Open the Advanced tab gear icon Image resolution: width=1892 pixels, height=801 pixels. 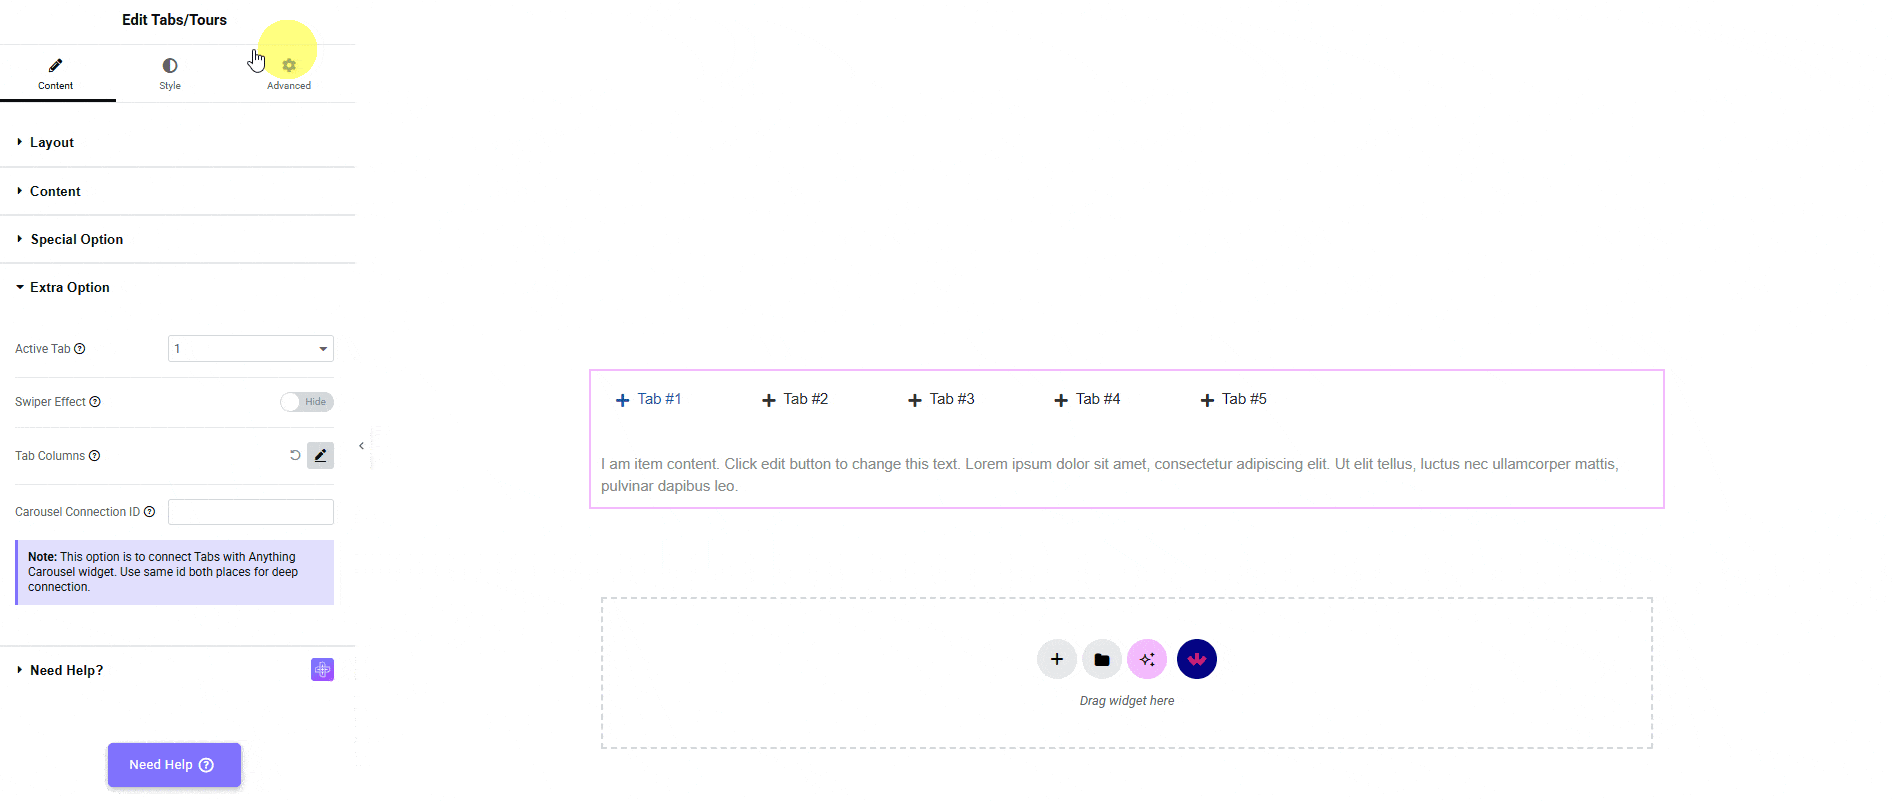click(289, 66)
